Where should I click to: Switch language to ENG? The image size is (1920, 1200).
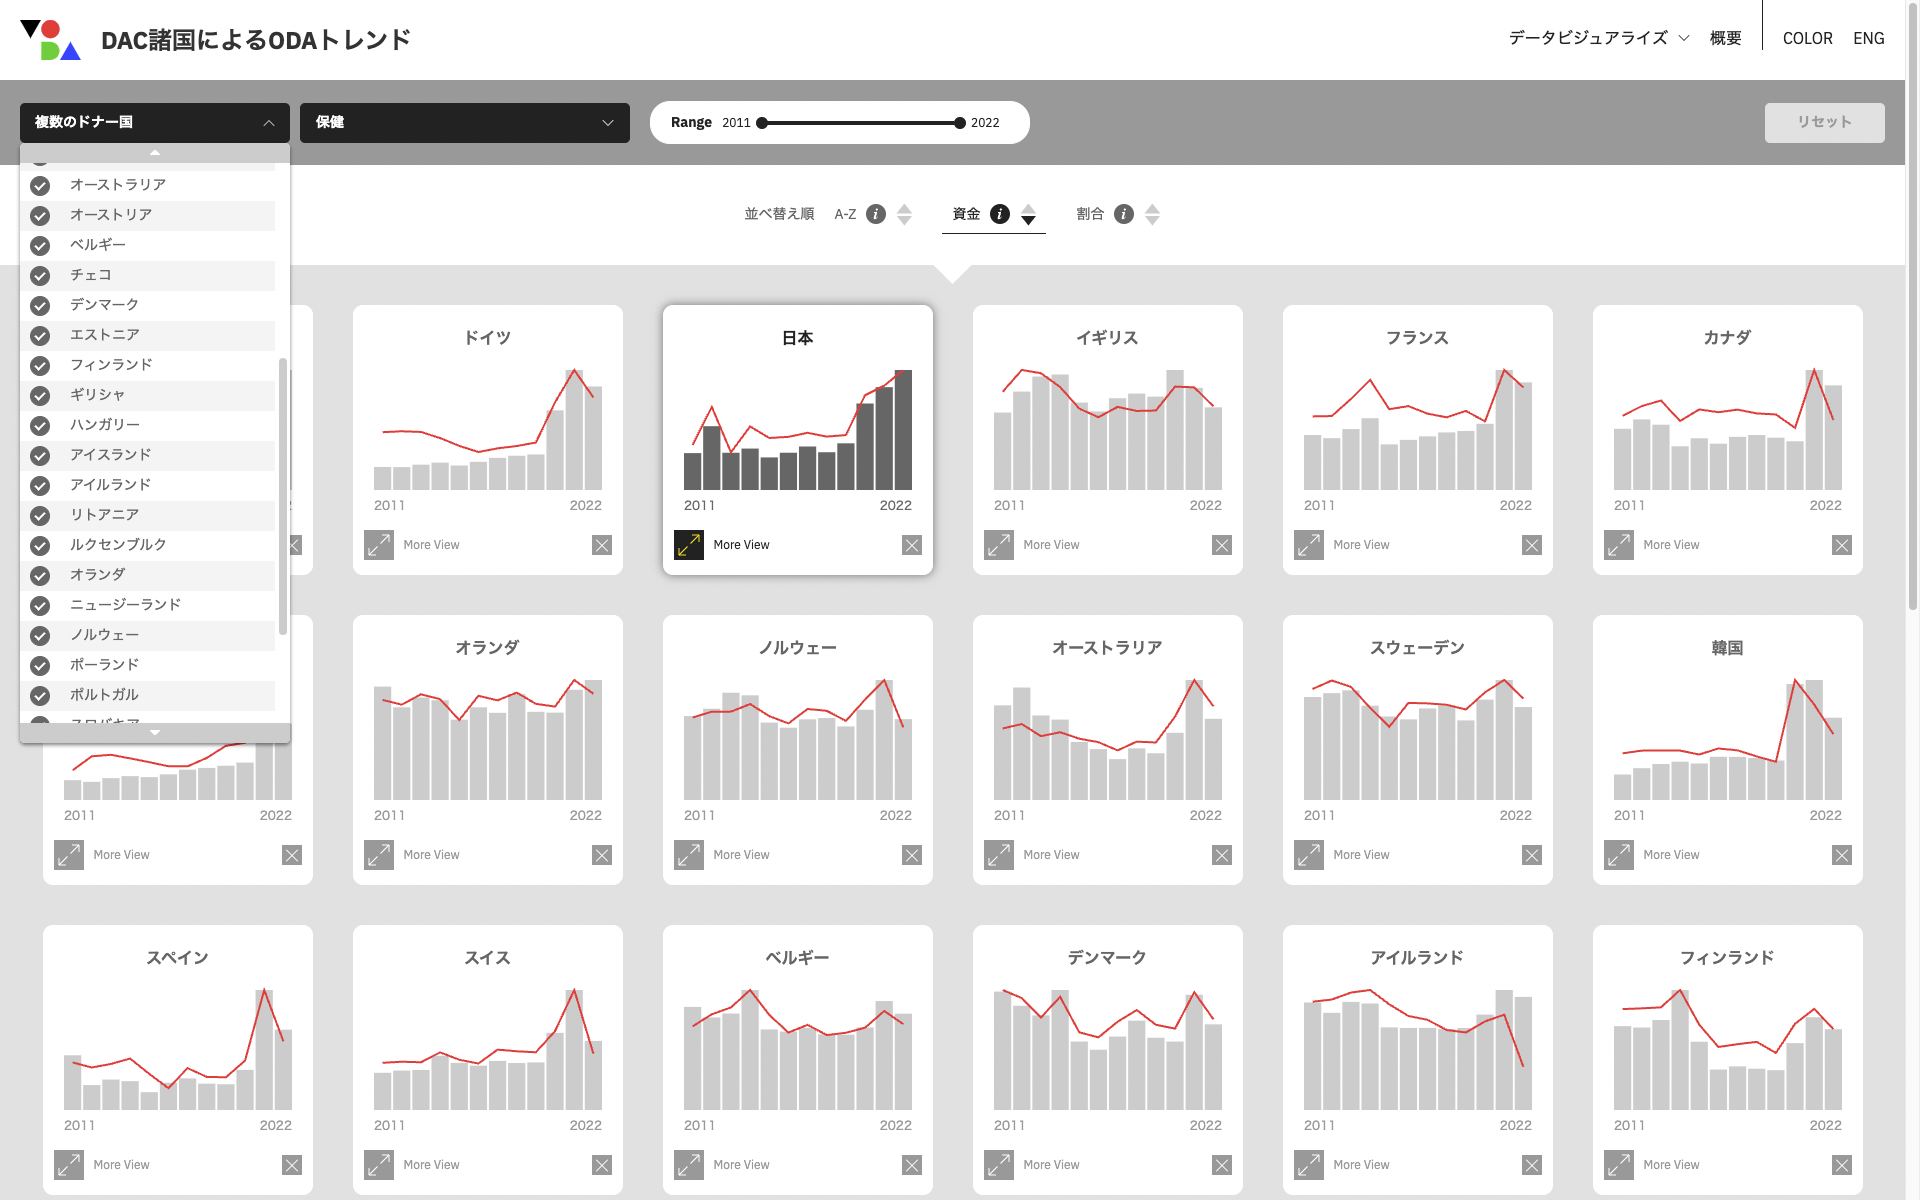tap(1868, 38)
